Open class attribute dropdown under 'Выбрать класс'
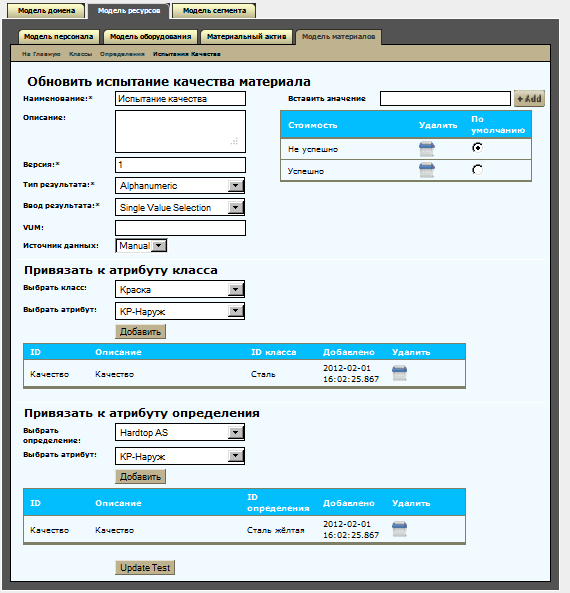The image size is (570, 593). [180, 311]
